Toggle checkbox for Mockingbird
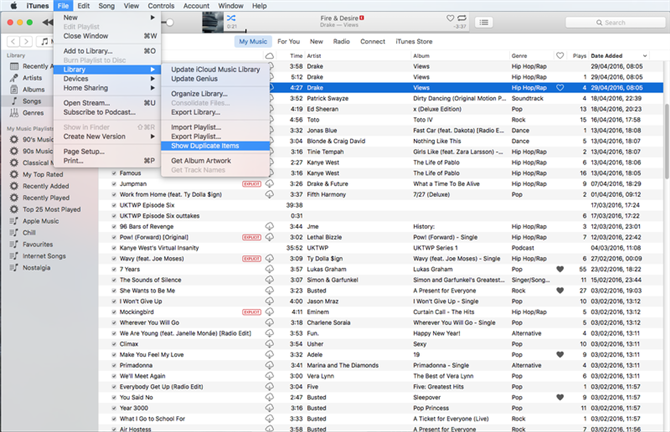 (114, 312)
